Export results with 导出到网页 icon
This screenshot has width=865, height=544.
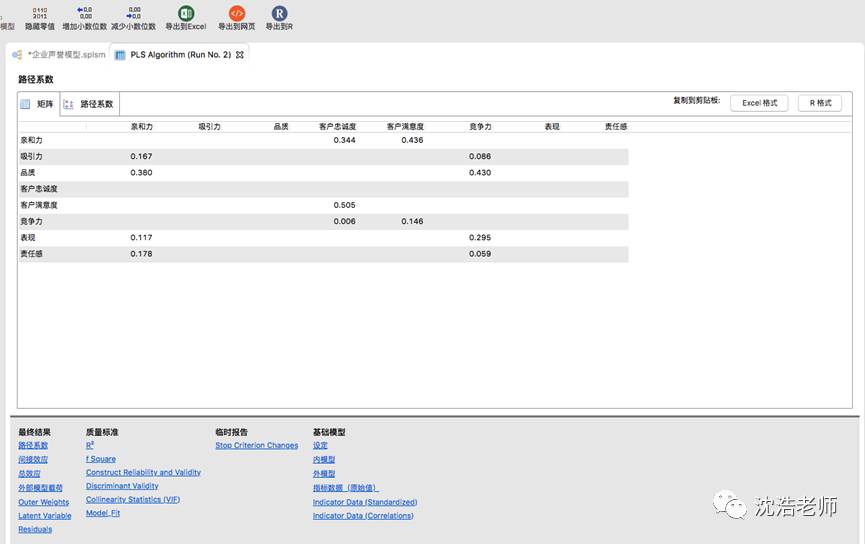[x=236, y=13]
